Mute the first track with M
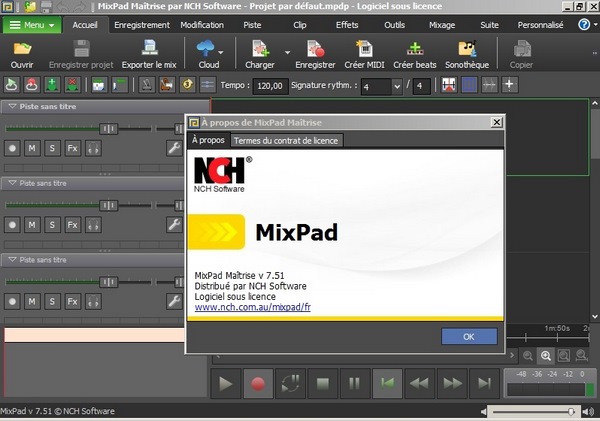 coord(32,148)
